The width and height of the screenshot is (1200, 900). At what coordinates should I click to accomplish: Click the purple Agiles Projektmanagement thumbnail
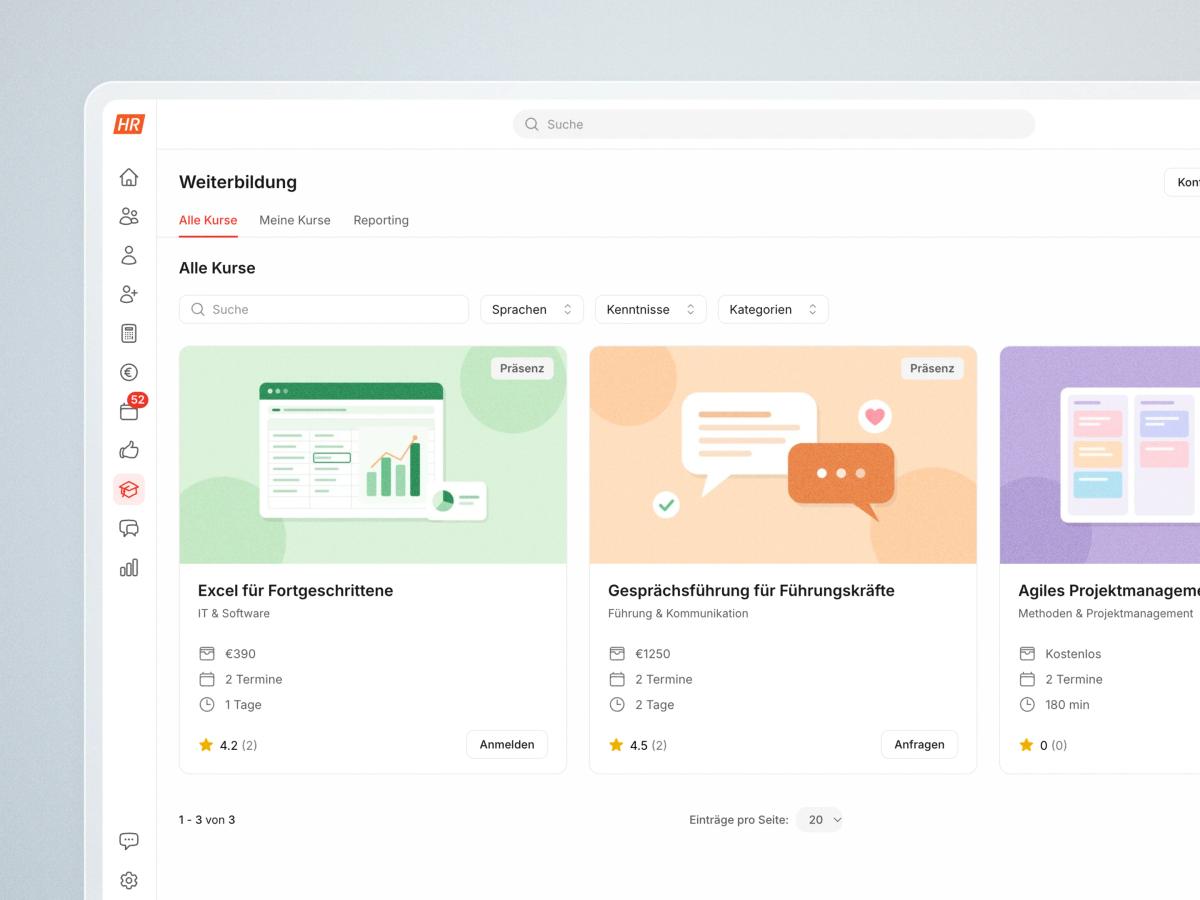click(x=1100, y=455)
